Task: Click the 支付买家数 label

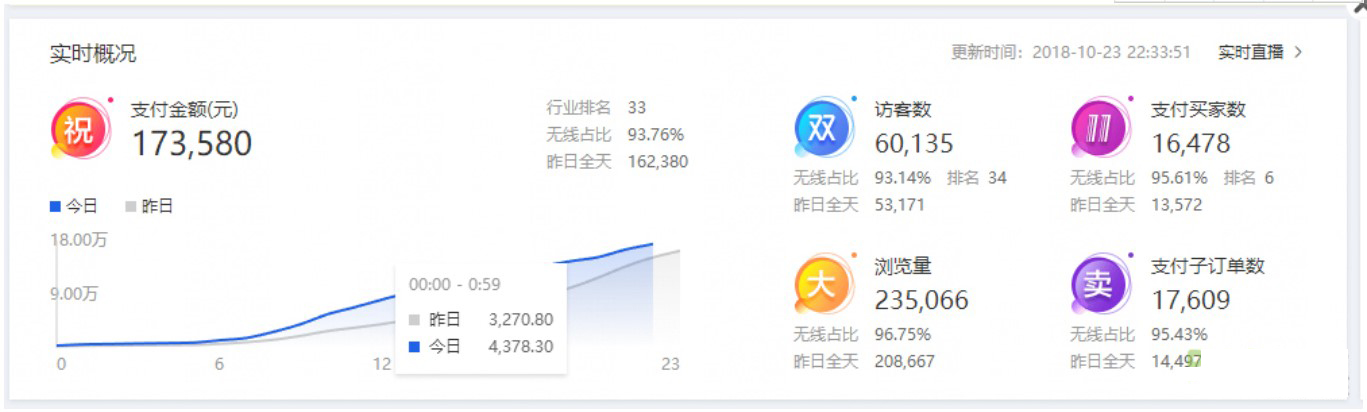Action: [1198, 110]
